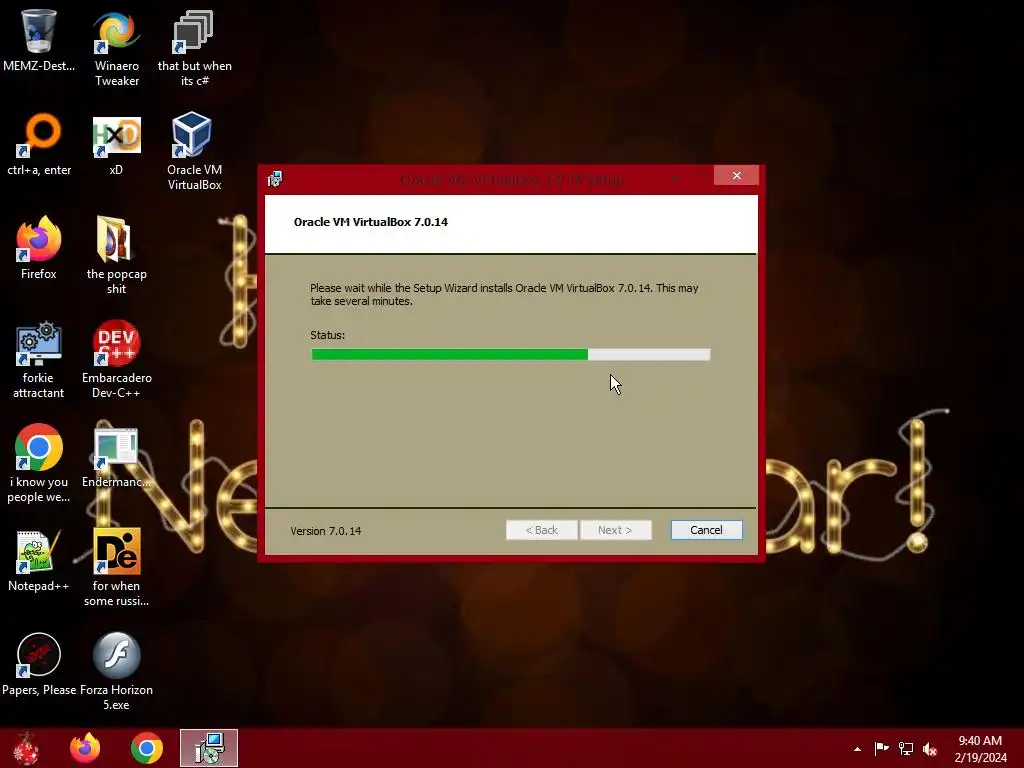Click the 'Version 7.0.14' text
Screen dimensions: 1024x768
click(x=326, y=531)
